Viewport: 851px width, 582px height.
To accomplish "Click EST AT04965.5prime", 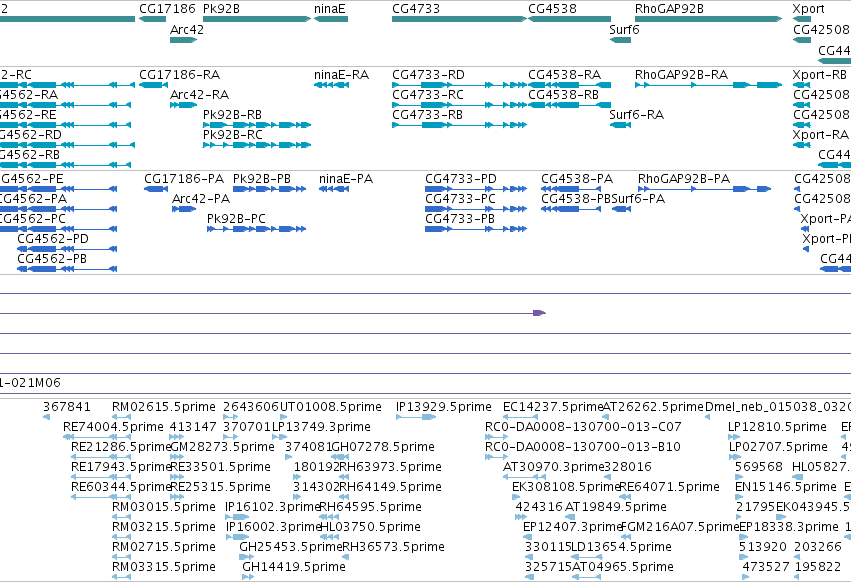I will pyautogui.click(x=623, y=567).
